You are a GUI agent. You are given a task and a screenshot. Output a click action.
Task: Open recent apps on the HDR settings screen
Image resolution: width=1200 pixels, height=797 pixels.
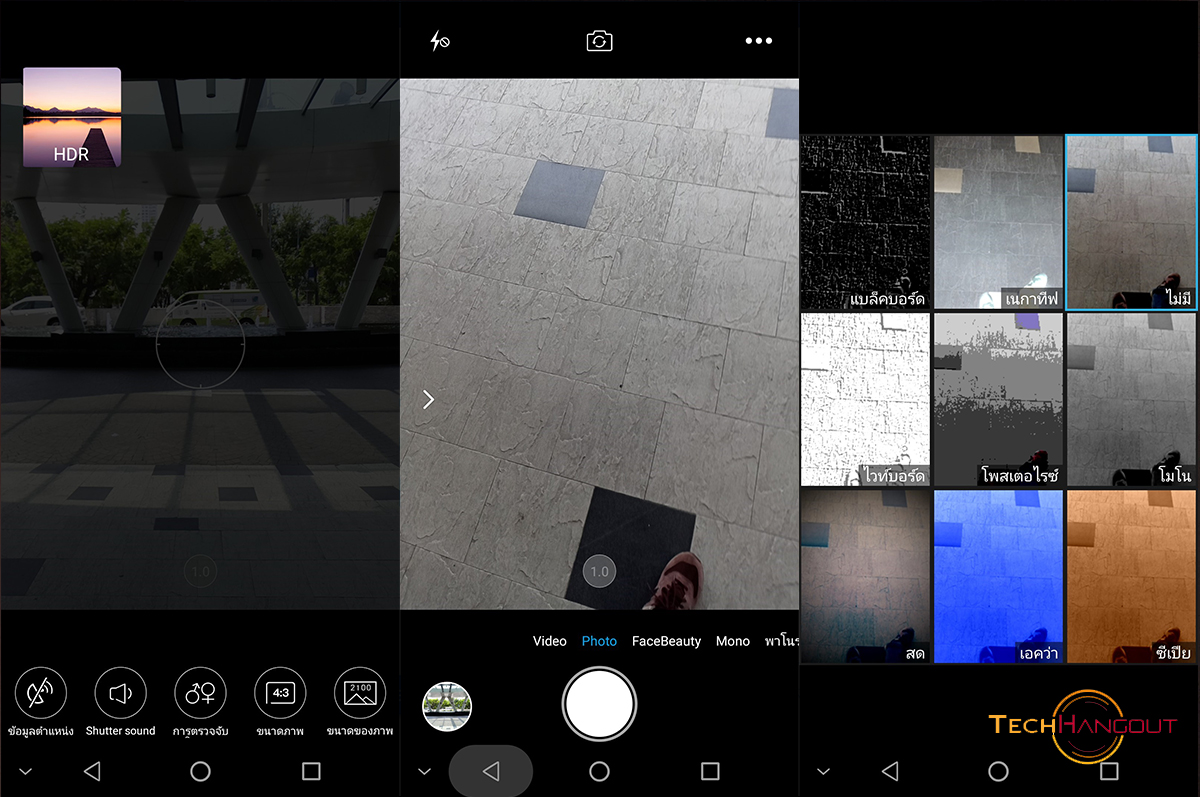pos(311,771)
